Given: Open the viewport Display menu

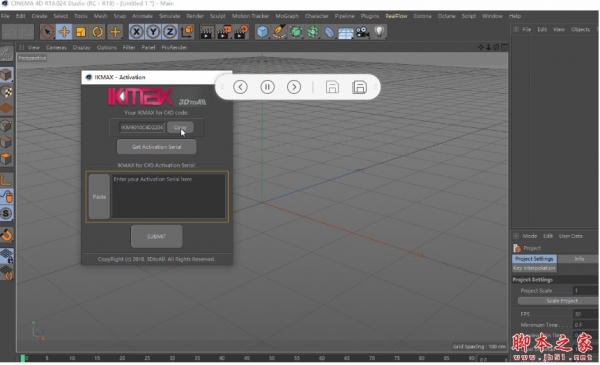Looking at the screenshot, I should point(82,47).
